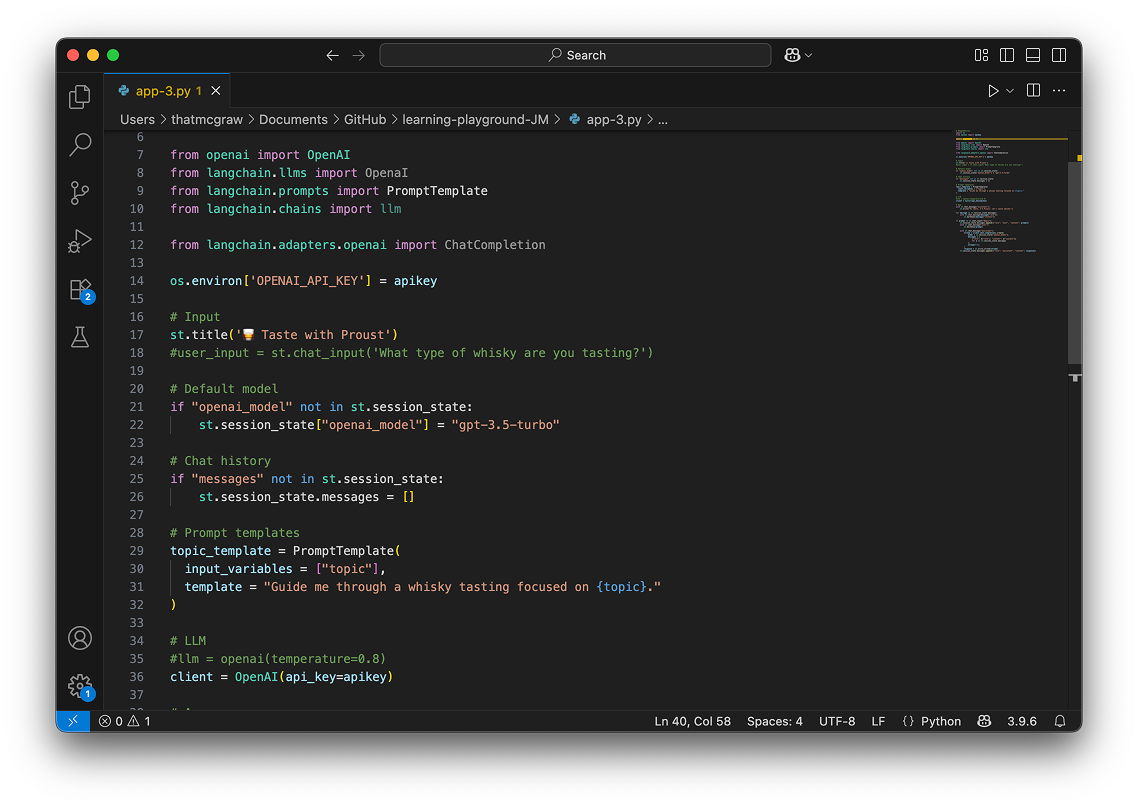1138x806 pixels.
Task: Open the Search view in activity bar
Action: tap(80, 145)
